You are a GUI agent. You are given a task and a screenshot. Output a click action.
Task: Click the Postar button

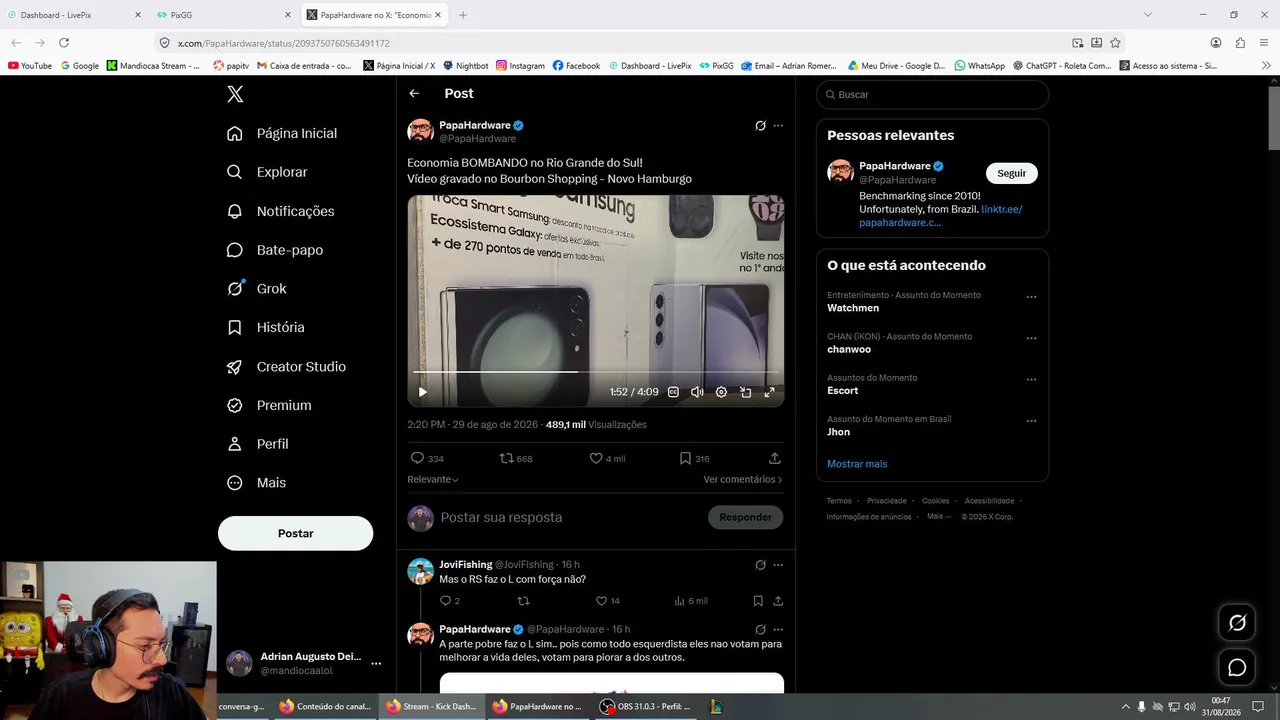click(x=295, y=533)
